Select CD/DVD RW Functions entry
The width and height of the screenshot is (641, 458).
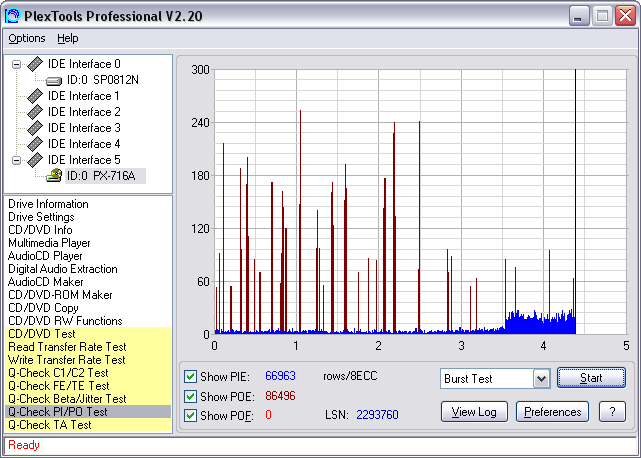65,321
